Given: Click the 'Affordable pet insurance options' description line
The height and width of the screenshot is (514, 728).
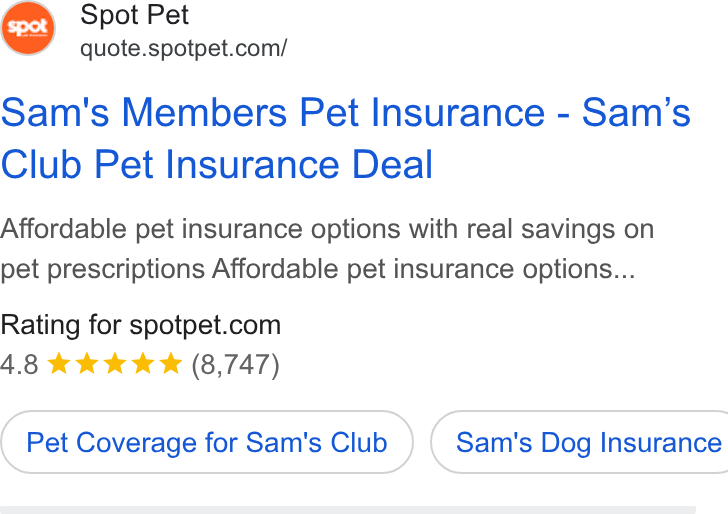Looking at the screenshot, I should [x=327, y=229].
